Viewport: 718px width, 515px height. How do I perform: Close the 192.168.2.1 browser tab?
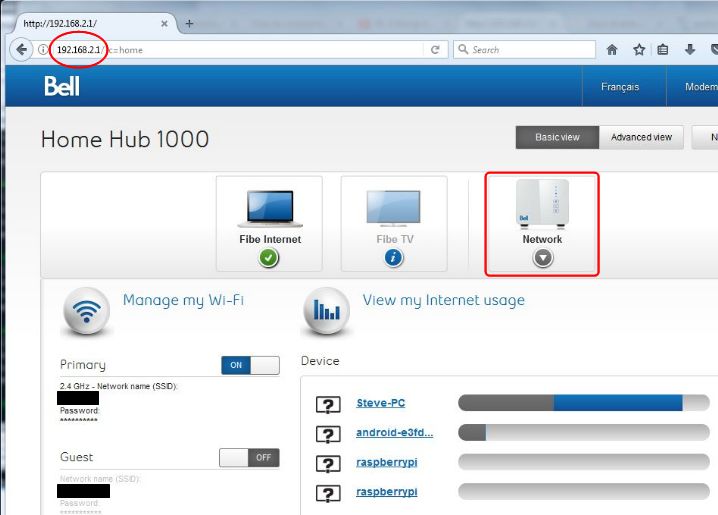(x=164, y=23)
